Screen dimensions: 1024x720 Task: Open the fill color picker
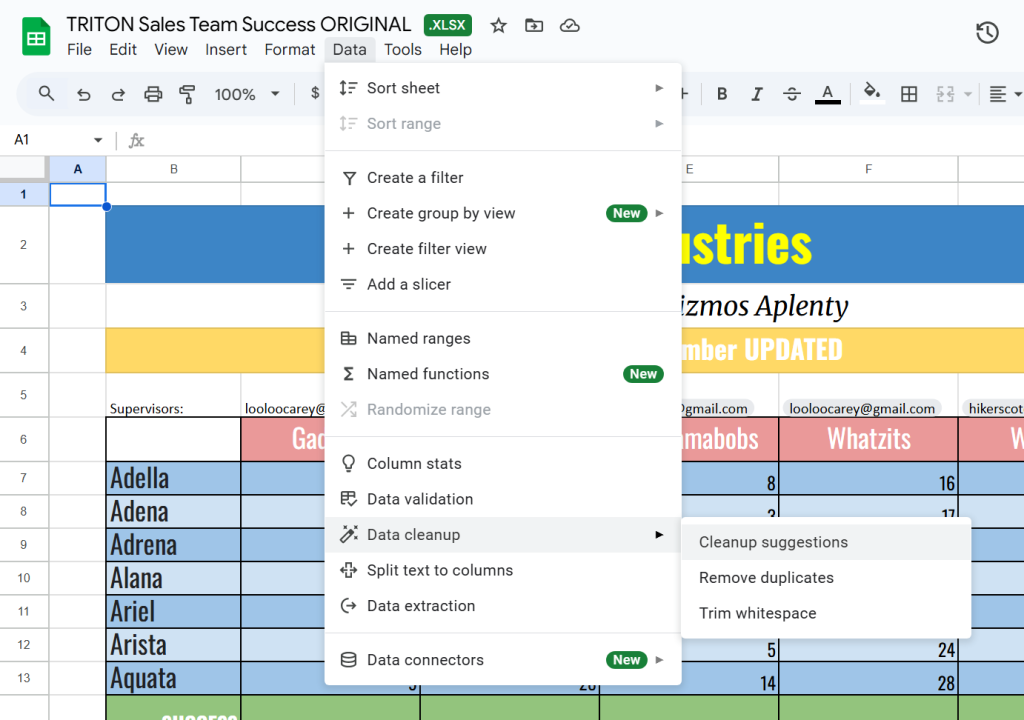click(872, 93)
